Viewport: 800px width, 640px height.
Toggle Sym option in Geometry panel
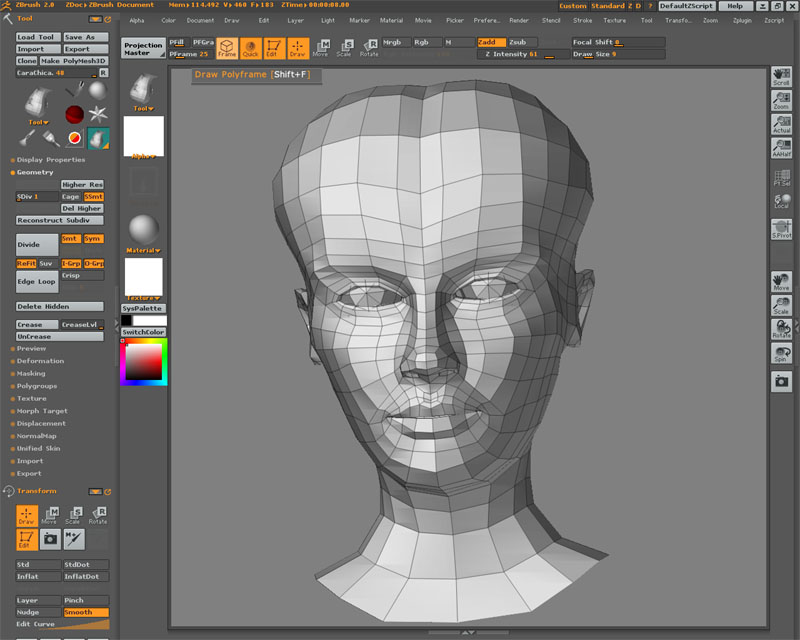(93, 239)
